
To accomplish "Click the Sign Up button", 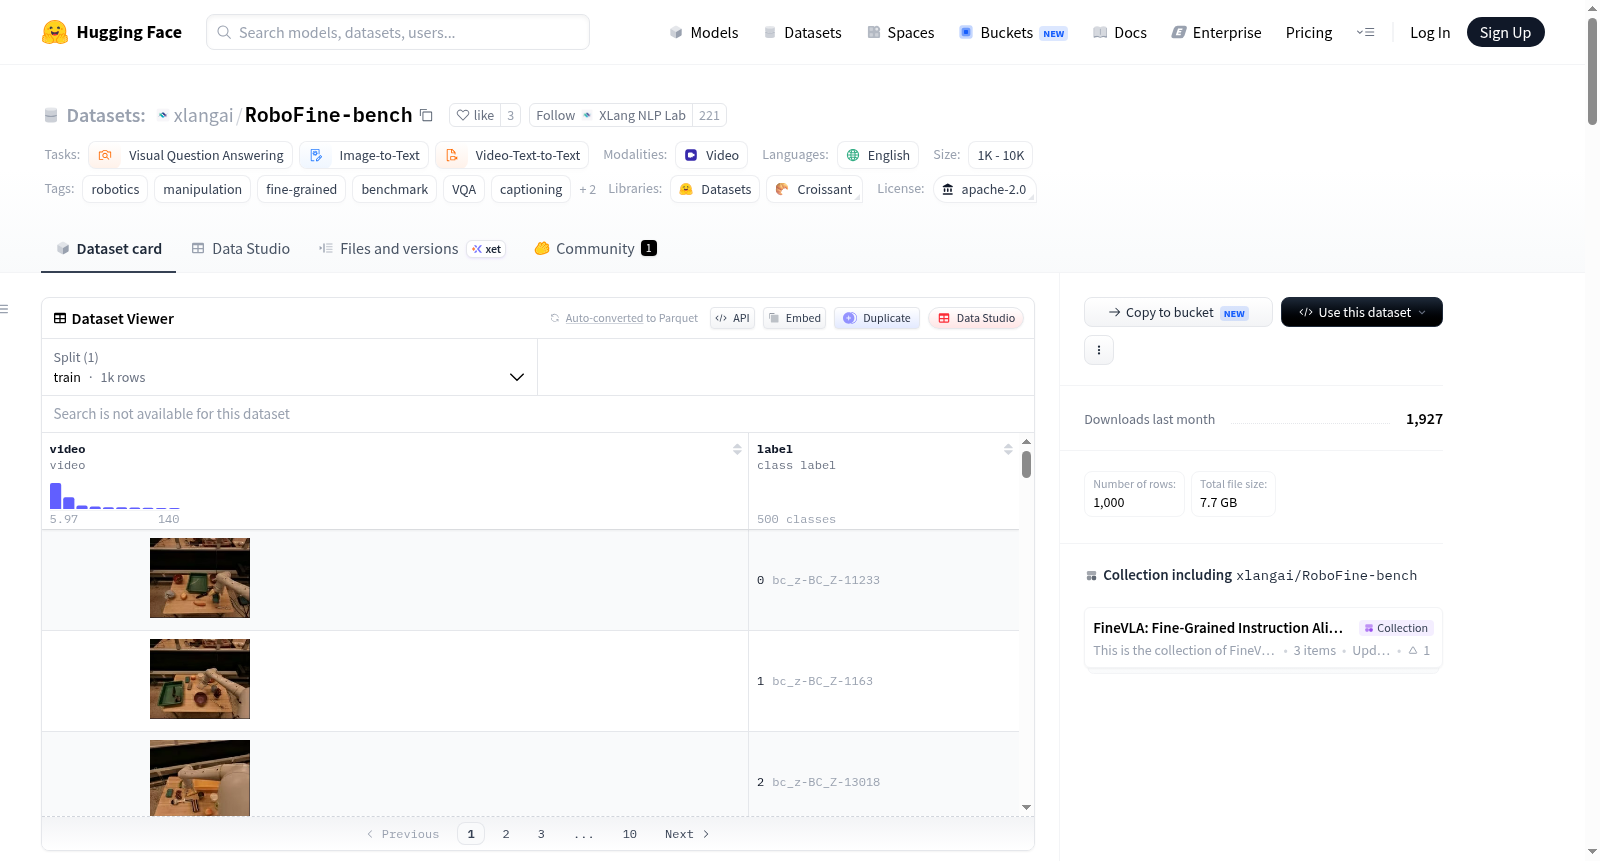I will coord(1505,32).
